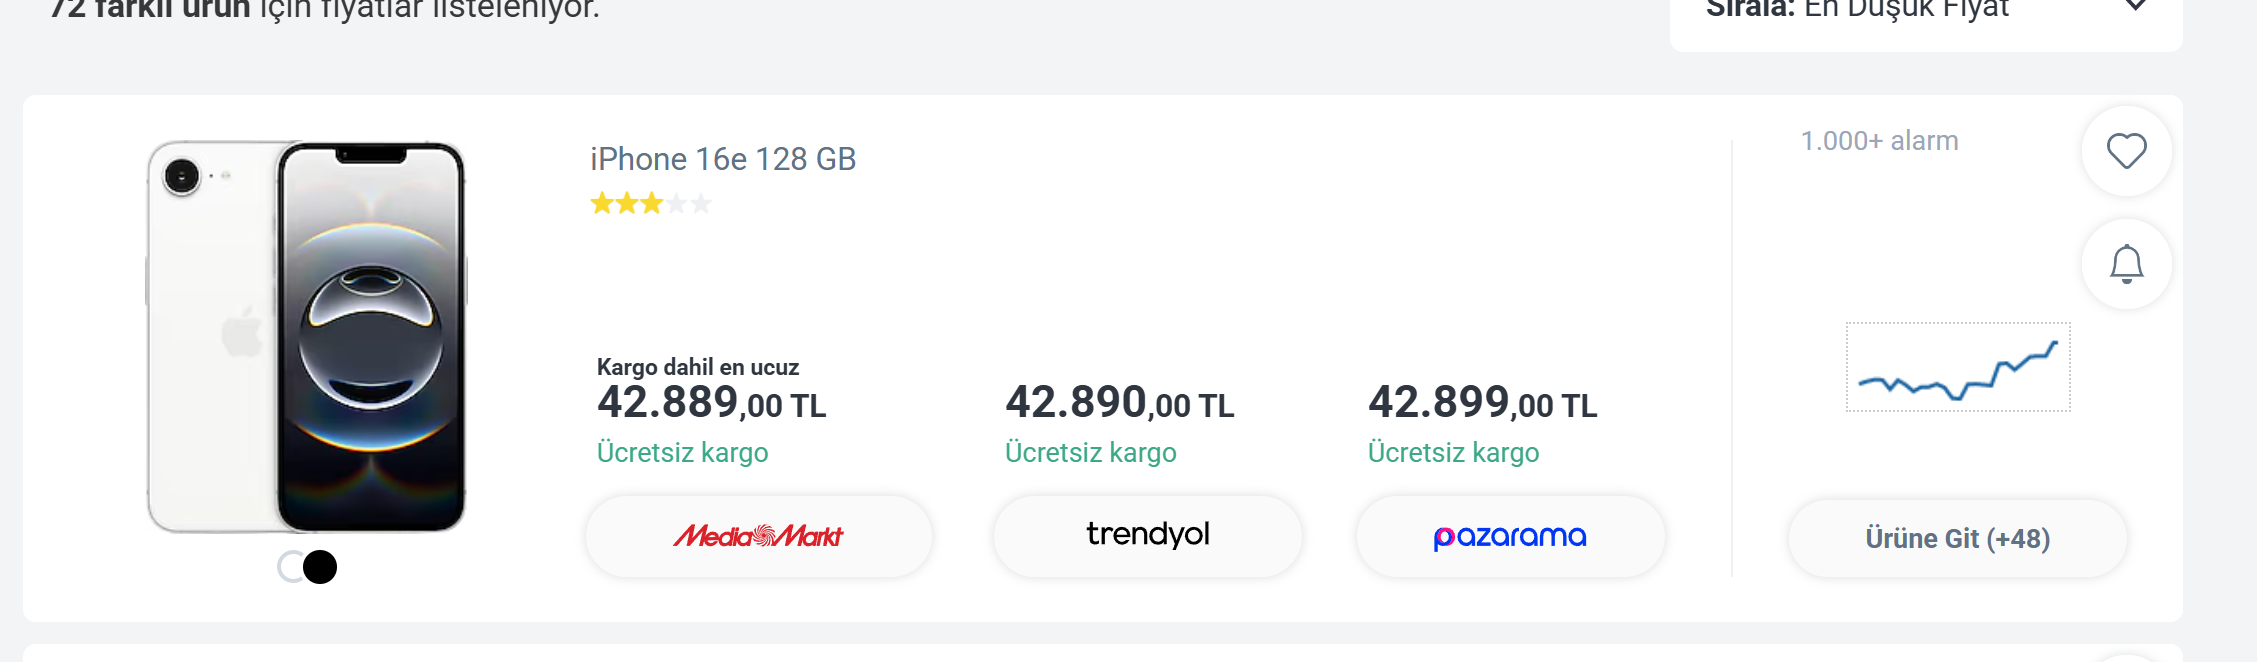Click Kargo dahil en ucuz label
Screen dimensions: 2257x662
698,367
